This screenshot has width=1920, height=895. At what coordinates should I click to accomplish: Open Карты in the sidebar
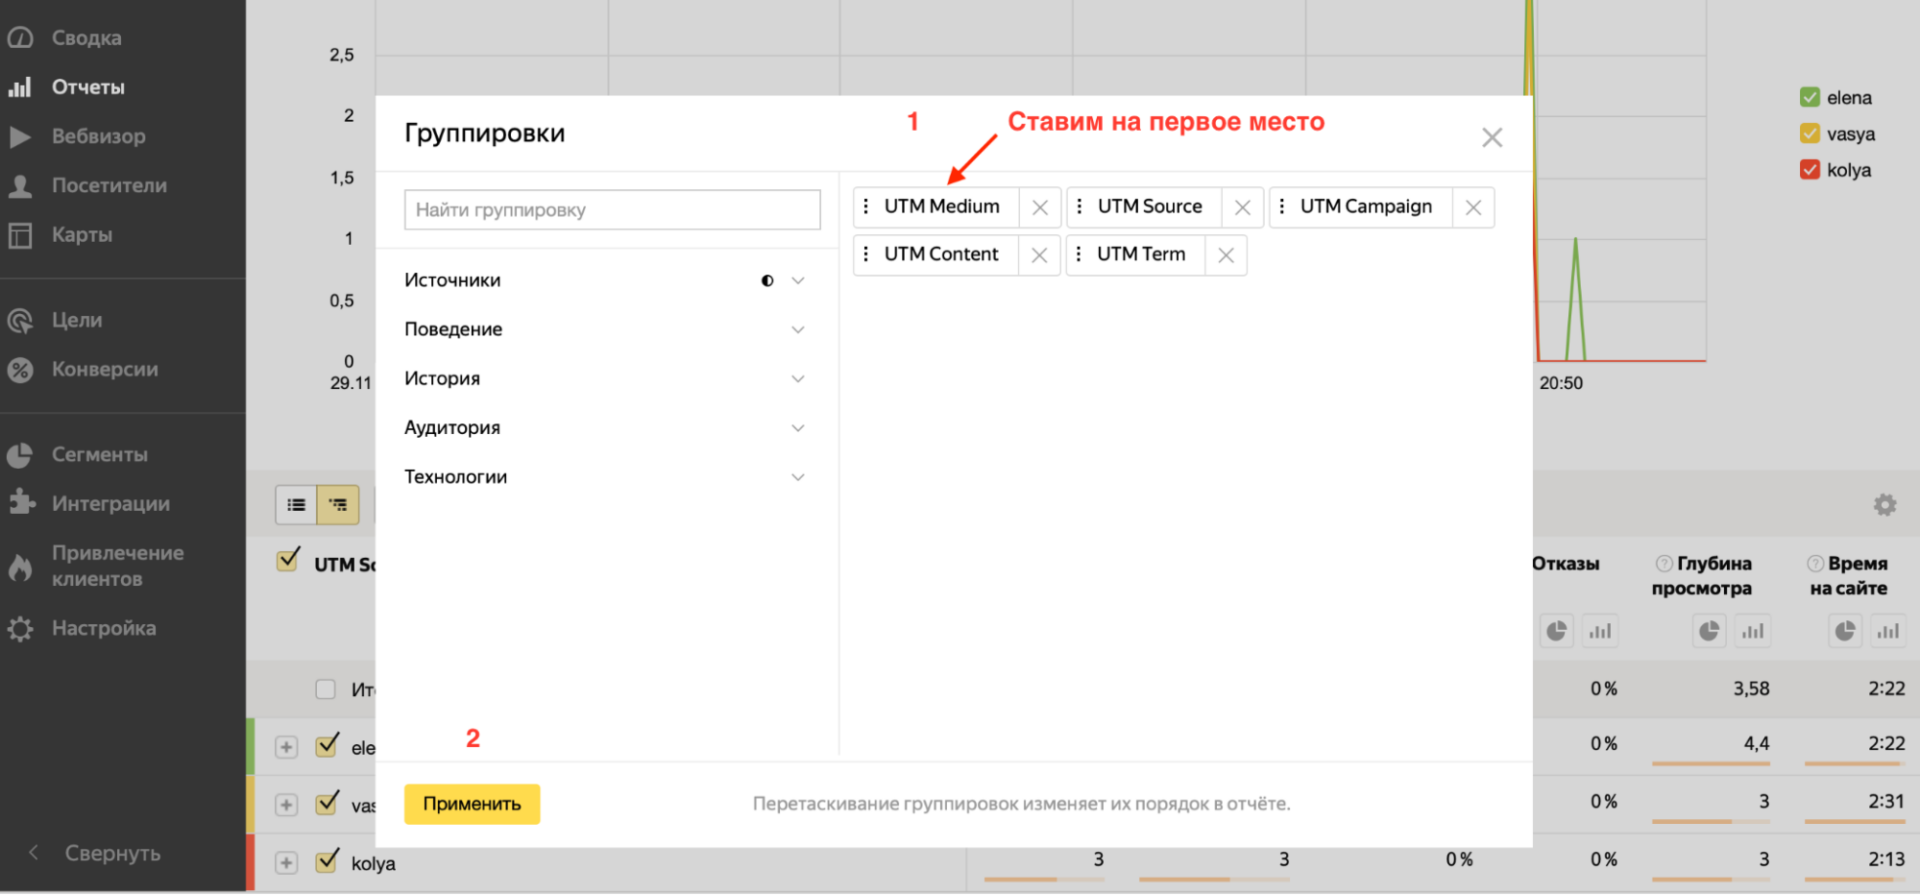pos(82,234)
